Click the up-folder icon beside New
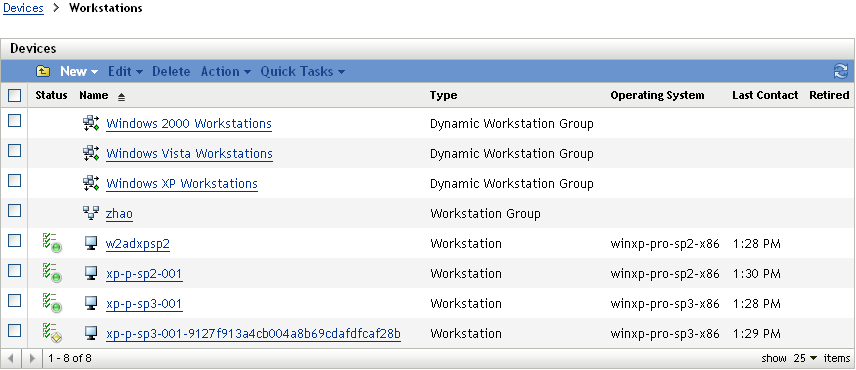Image resolution: width=856 pixels, height=370 pixels. (43, 71)
